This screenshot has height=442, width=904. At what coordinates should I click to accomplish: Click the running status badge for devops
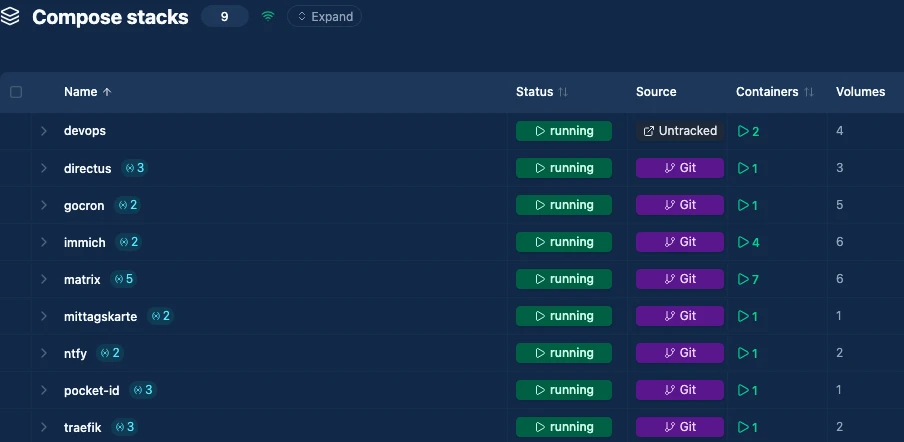coord(564,131)
